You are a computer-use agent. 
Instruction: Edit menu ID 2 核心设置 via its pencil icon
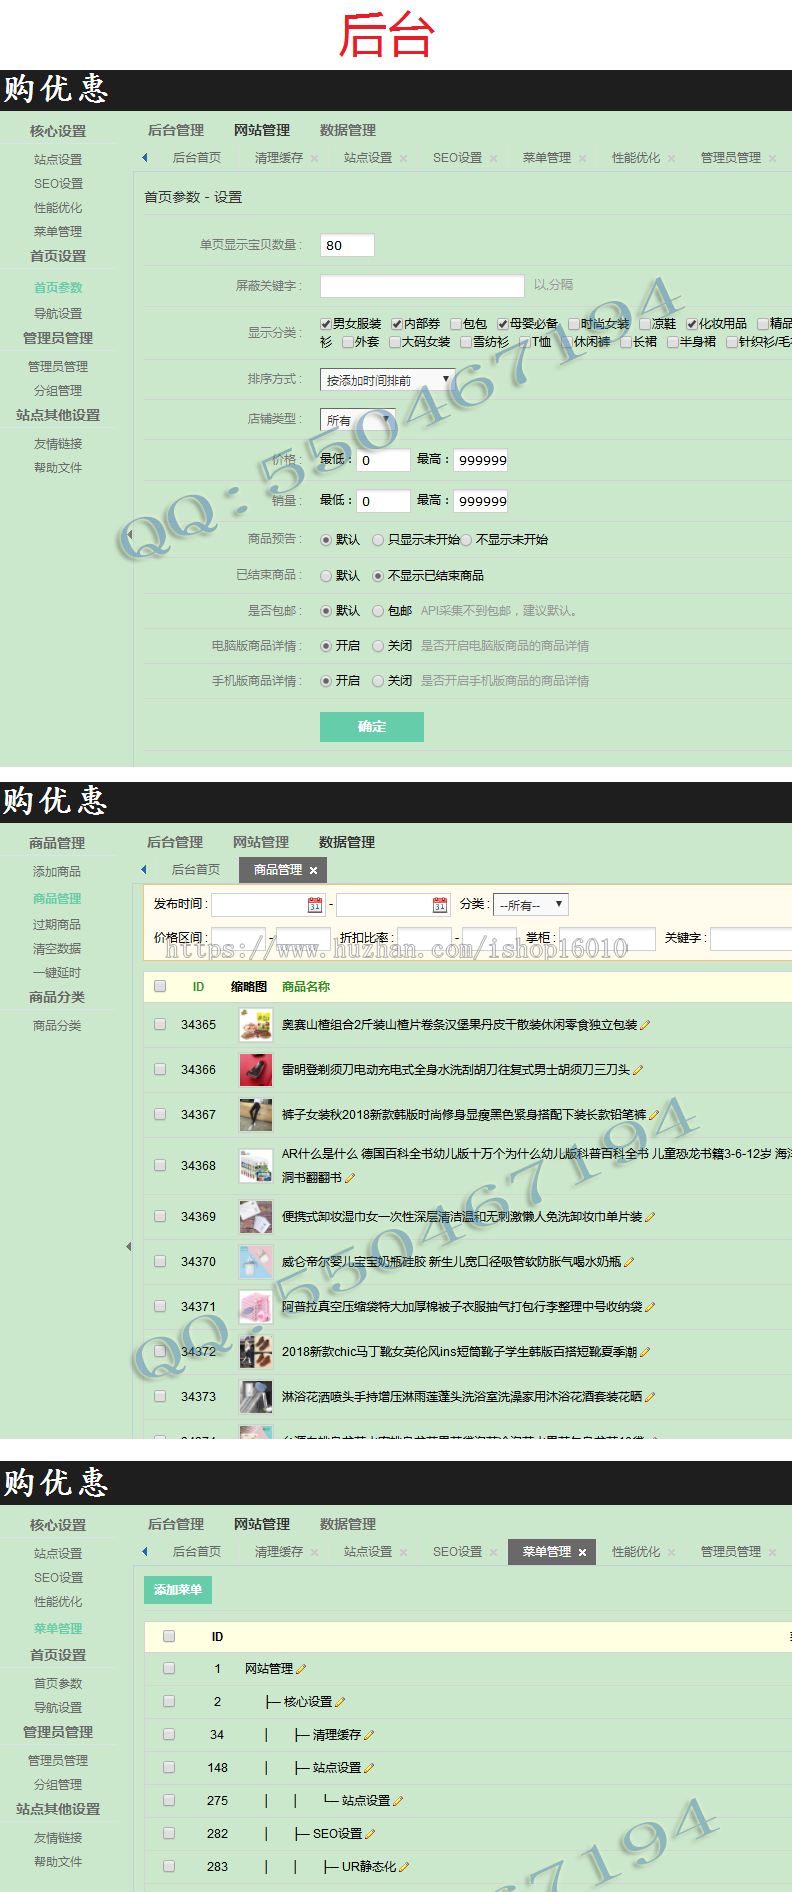tap(340, 1702)
